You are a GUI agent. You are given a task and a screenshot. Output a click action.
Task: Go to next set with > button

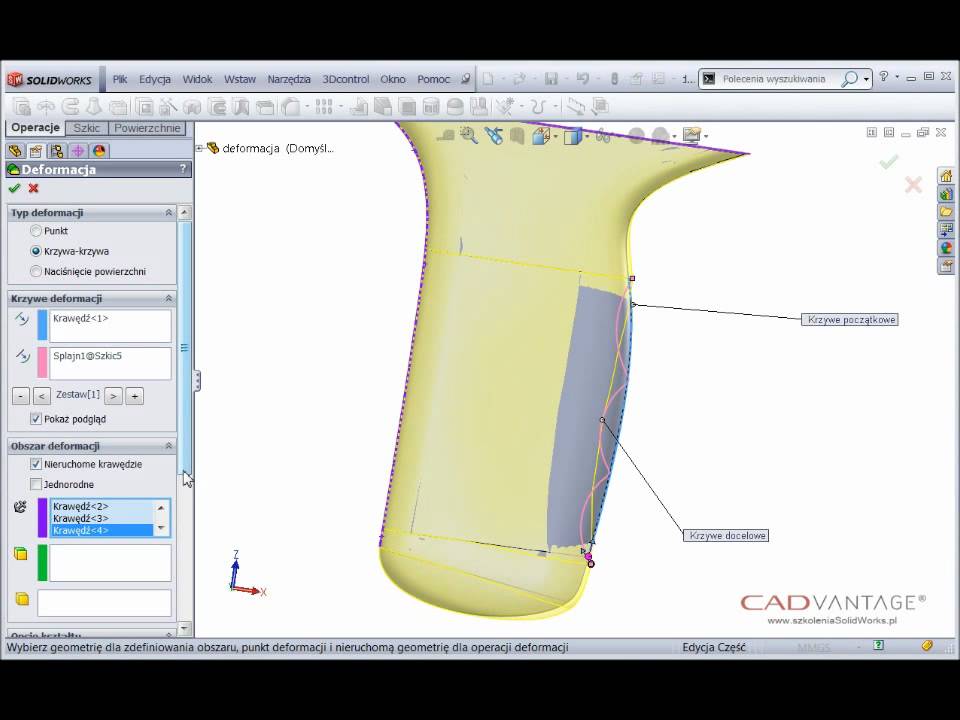click(113, 396)
